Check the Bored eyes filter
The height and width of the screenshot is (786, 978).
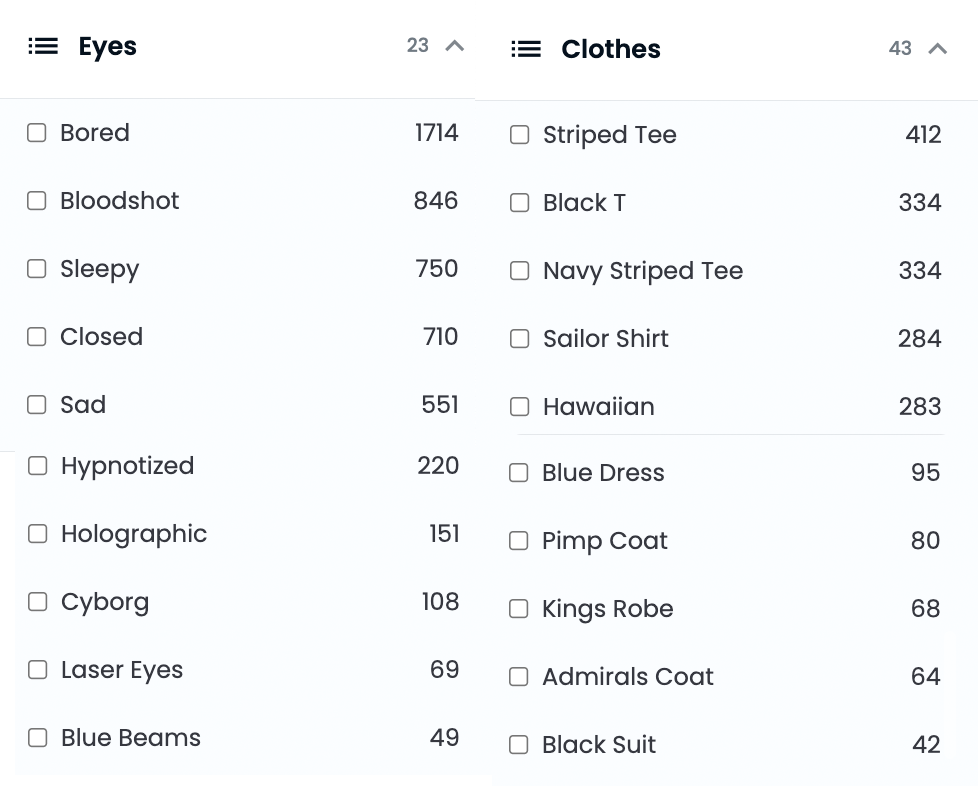(x=37, y=133)
